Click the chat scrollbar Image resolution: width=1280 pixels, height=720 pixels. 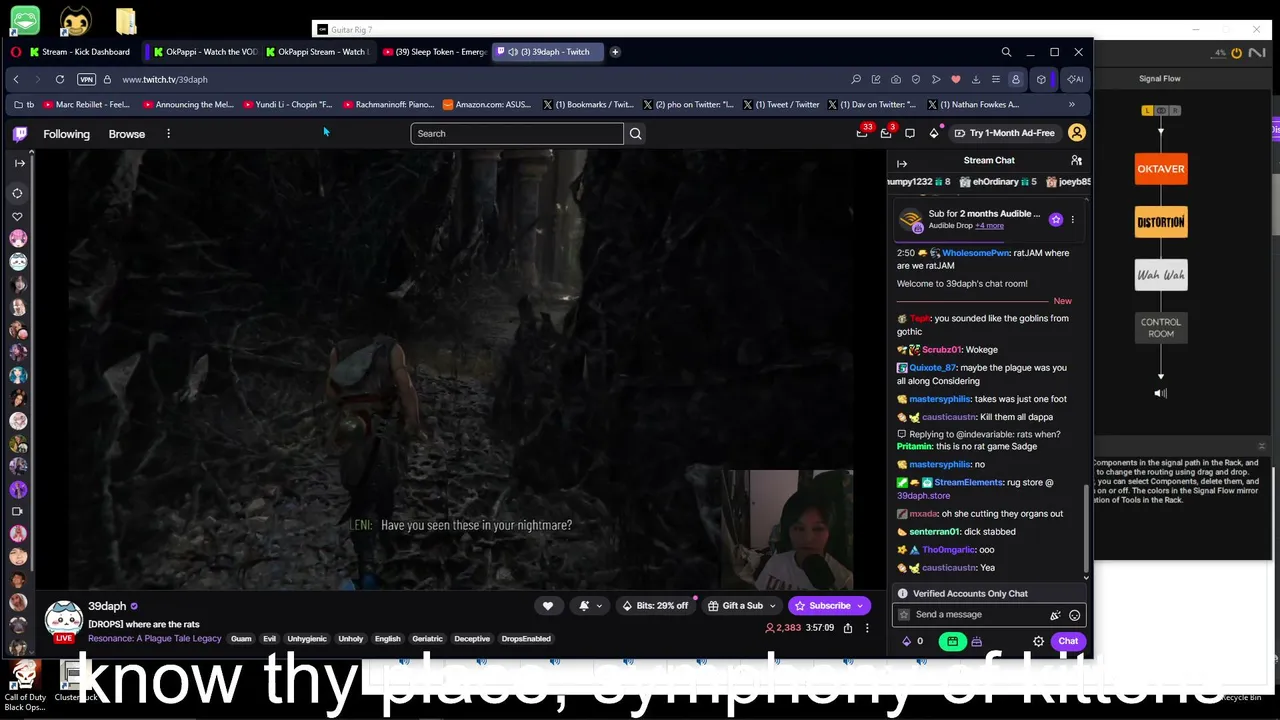click(x=1086, y=530)
